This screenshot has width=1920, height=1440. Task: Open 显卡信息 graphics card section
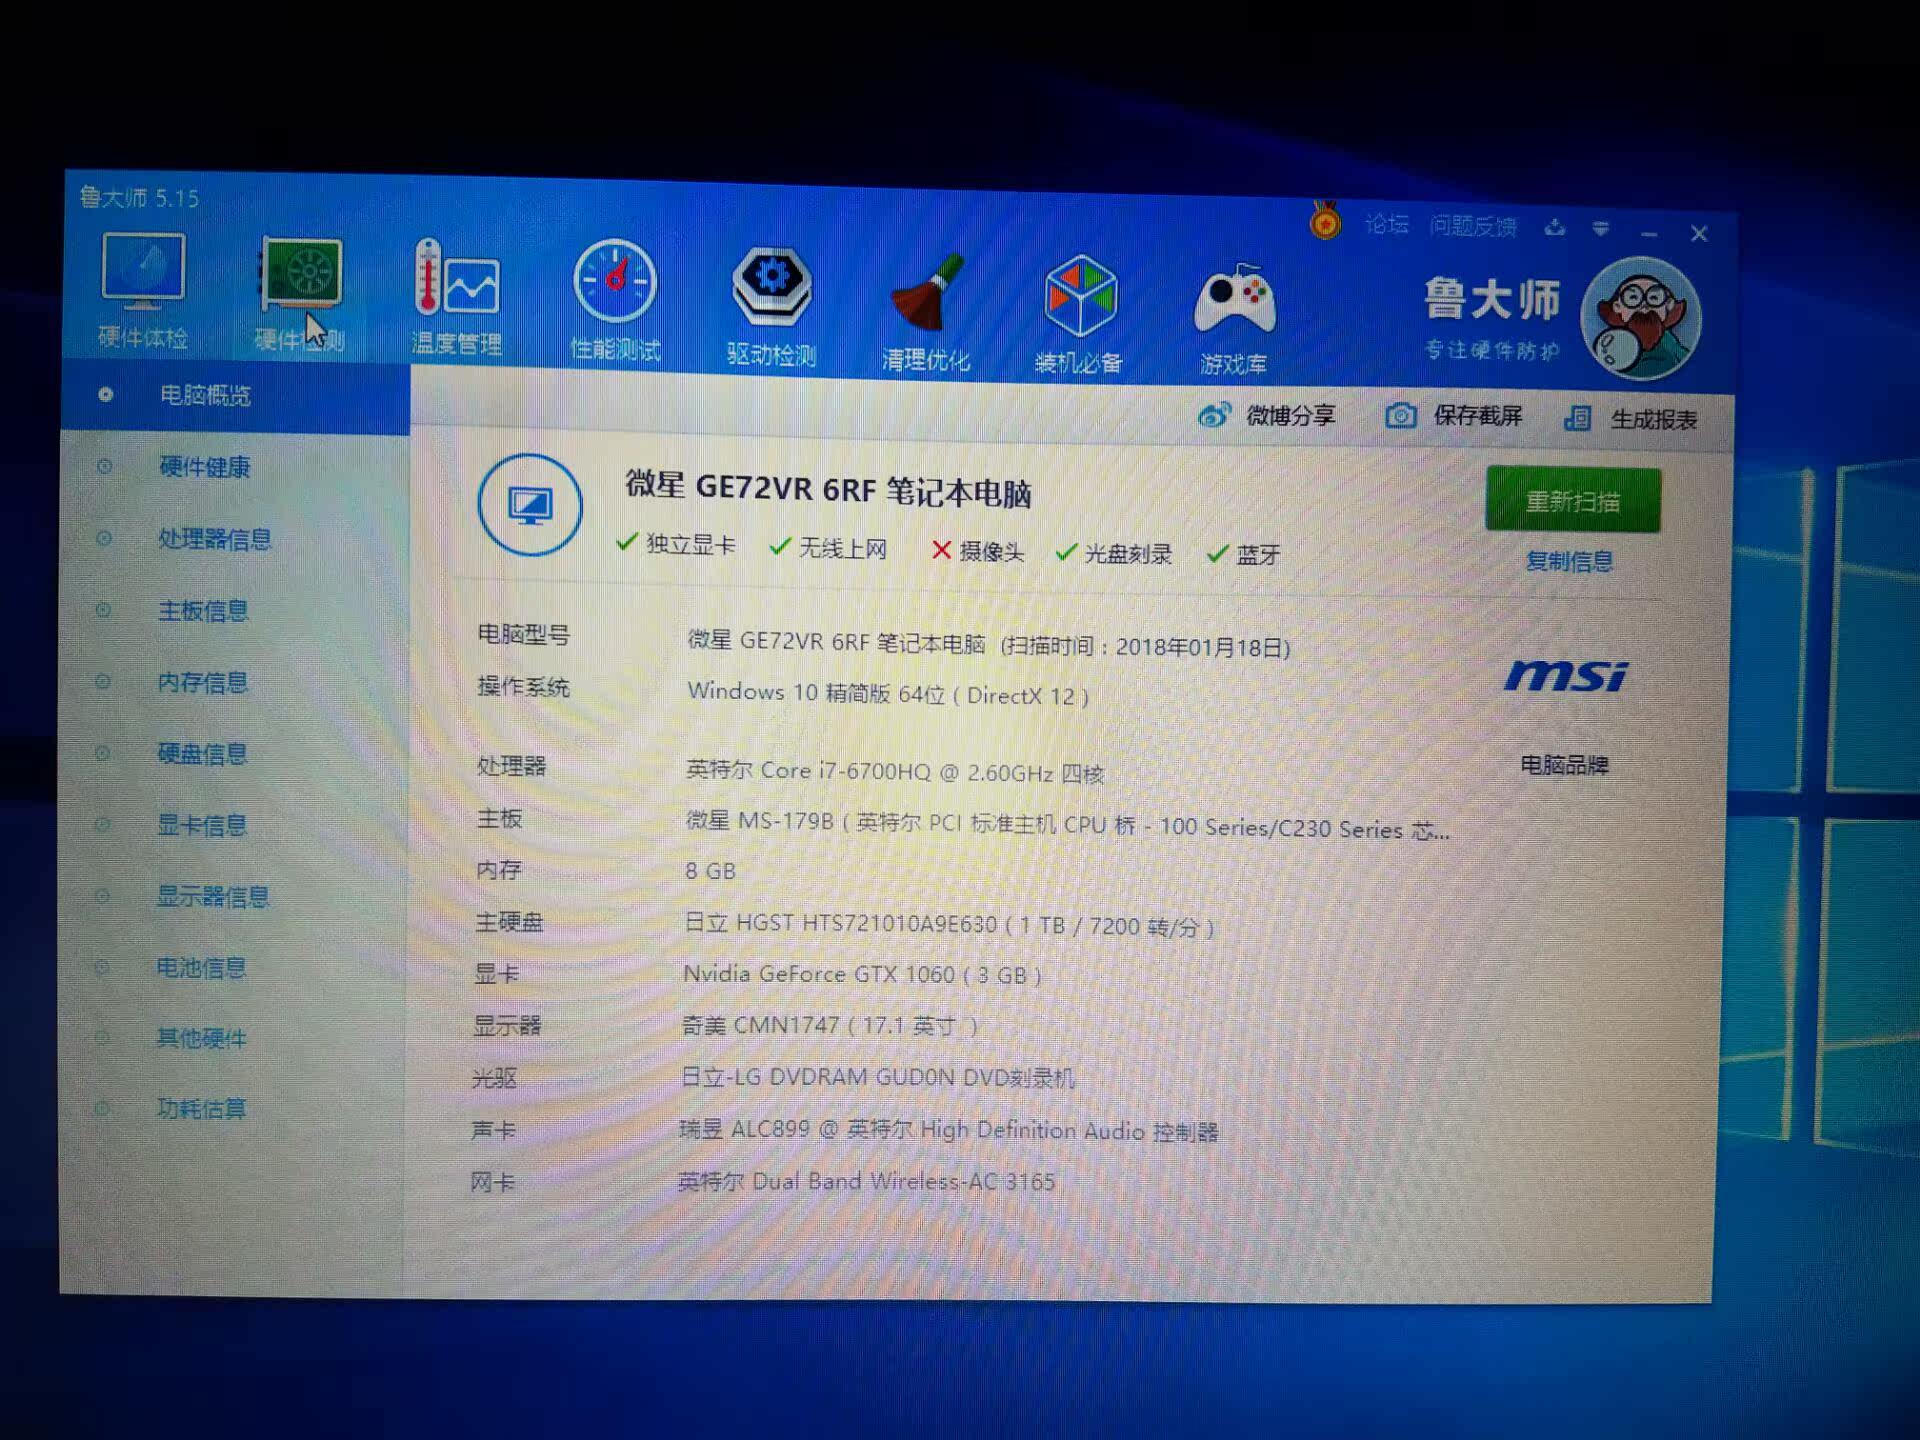pos(201,825)
